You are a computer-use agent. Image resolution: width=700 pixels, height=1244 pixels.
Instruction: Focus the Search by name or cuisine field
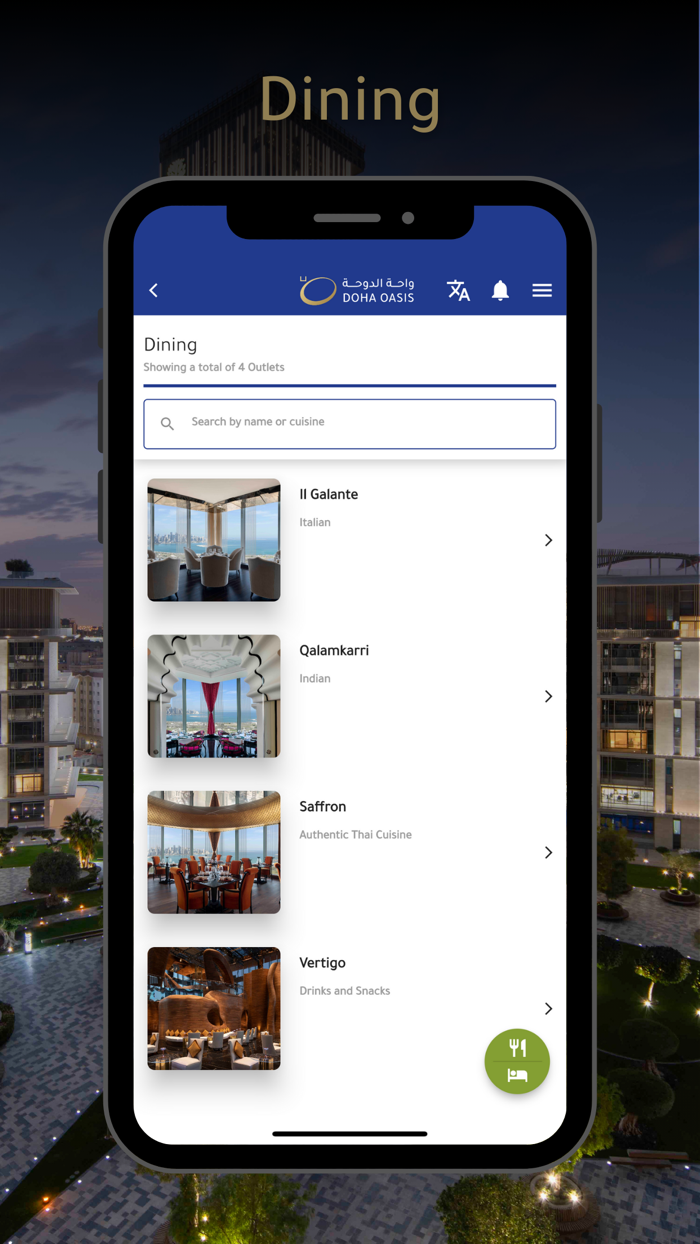point(350,424)
